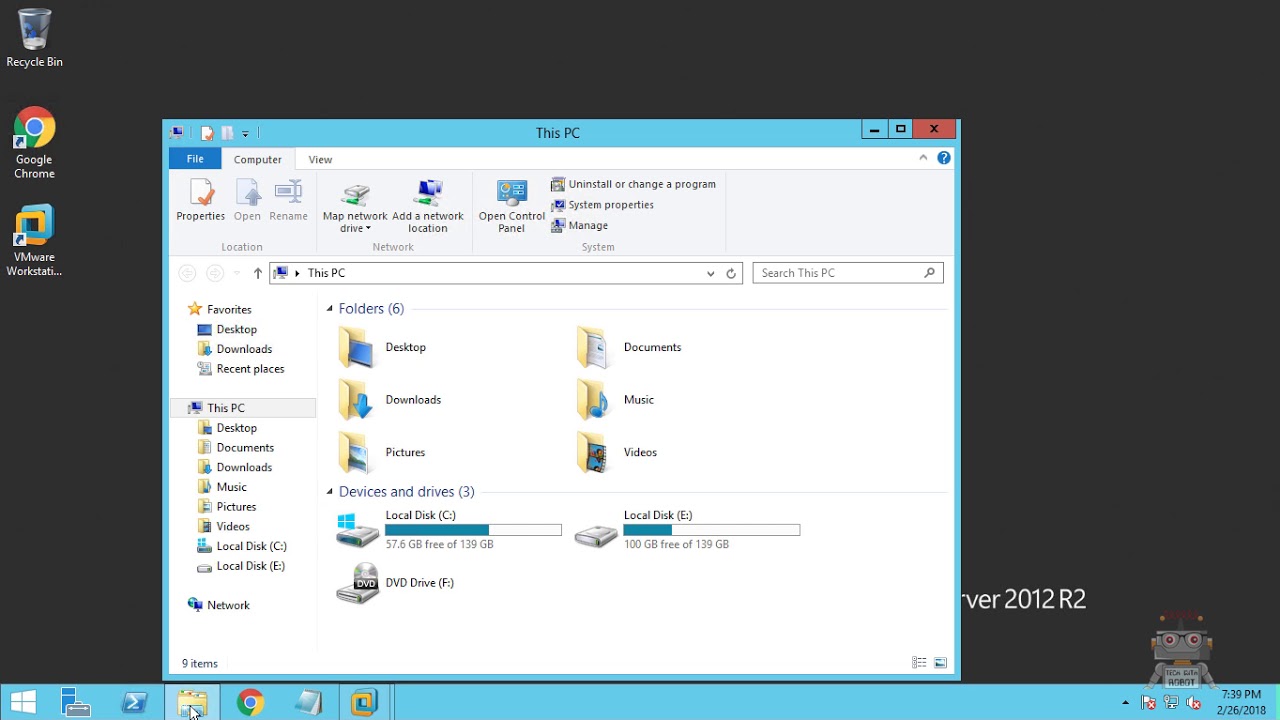Open recent locations dropdown arrow
This screenshot has width=1280, height=720.
pos(236,273)
